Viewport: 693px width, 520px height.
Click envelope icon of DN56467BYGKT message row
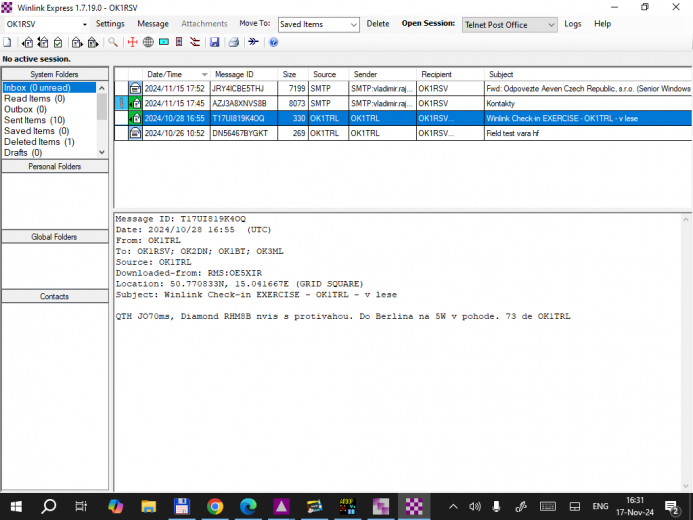coord(135,133)
